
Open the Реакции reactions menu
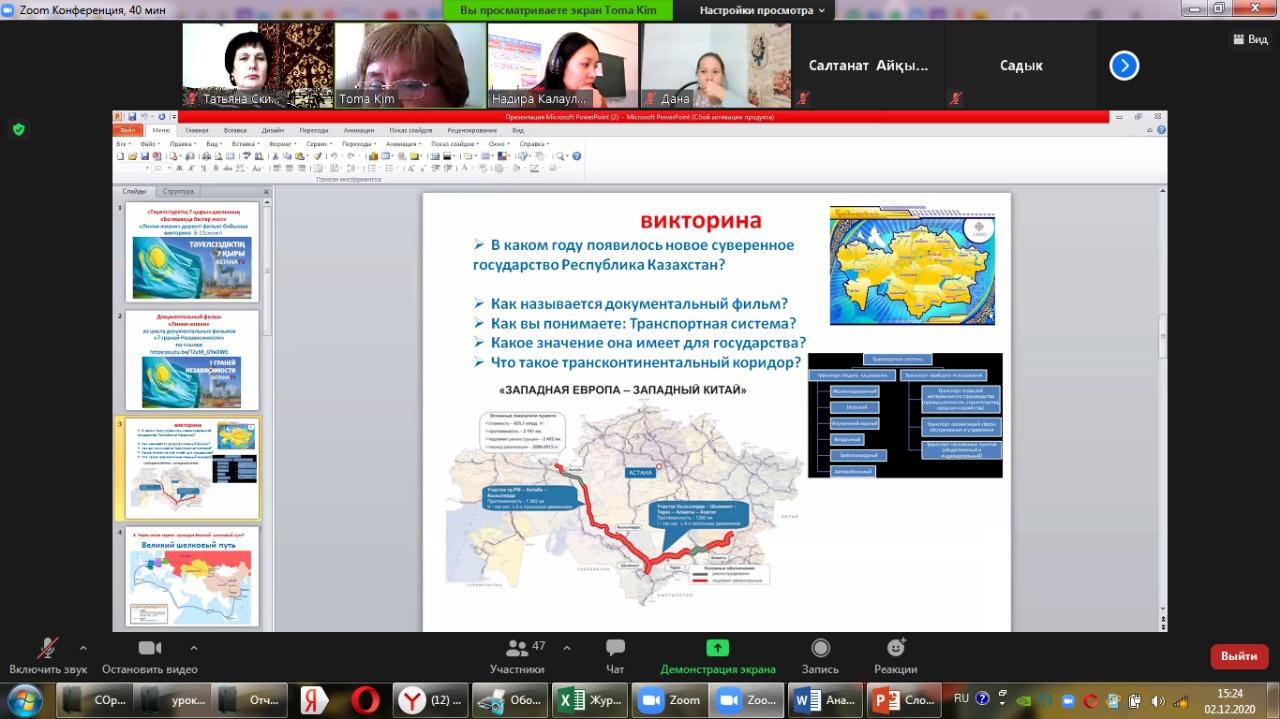point(895,650)
